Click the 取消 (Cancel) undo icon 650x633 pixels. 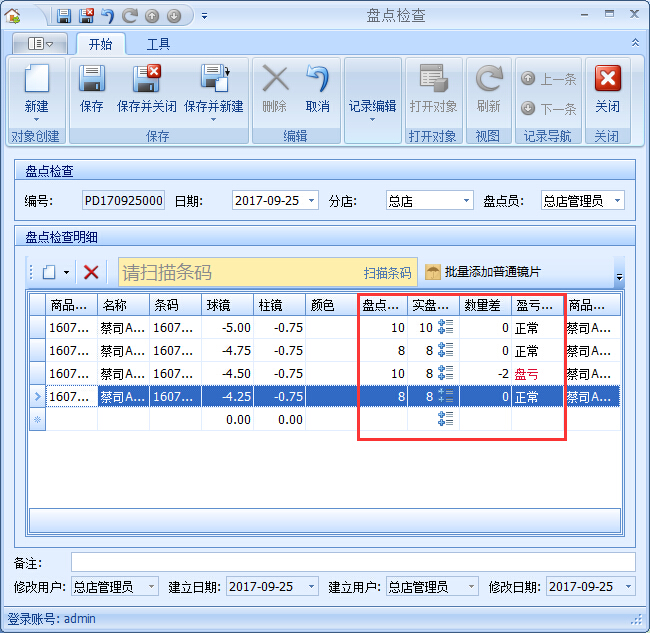click(x=318, y=81)
